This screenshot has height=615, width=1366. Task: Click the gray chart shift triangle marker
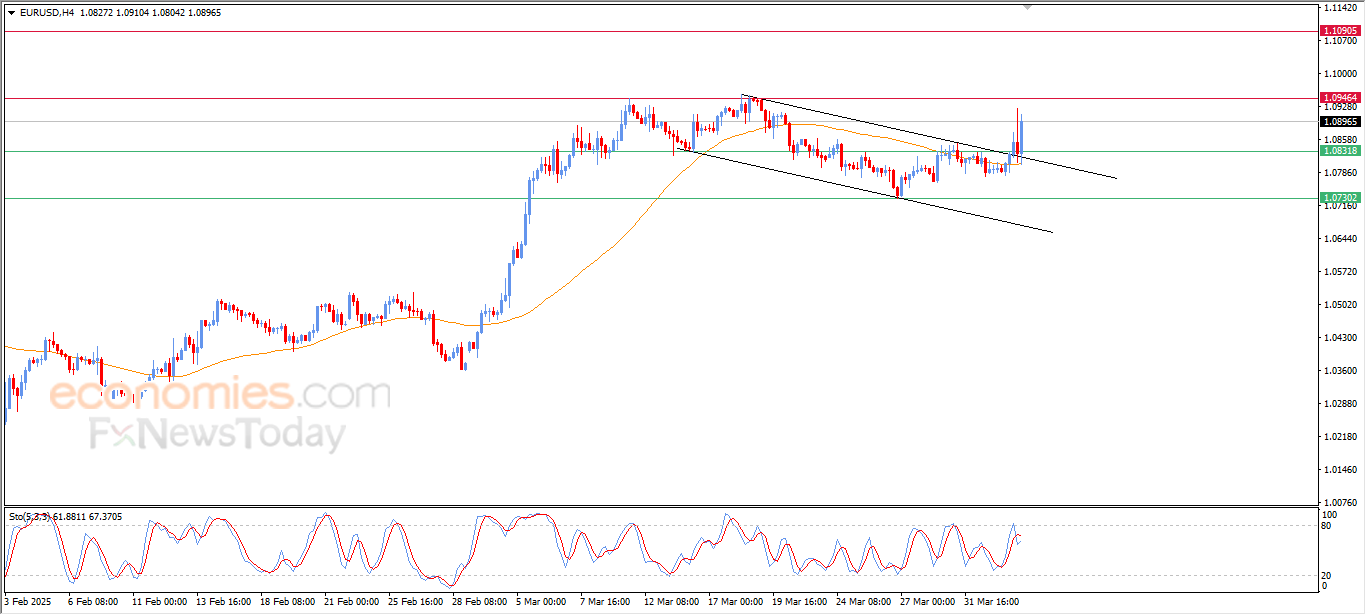click(x=1027, y=7)
